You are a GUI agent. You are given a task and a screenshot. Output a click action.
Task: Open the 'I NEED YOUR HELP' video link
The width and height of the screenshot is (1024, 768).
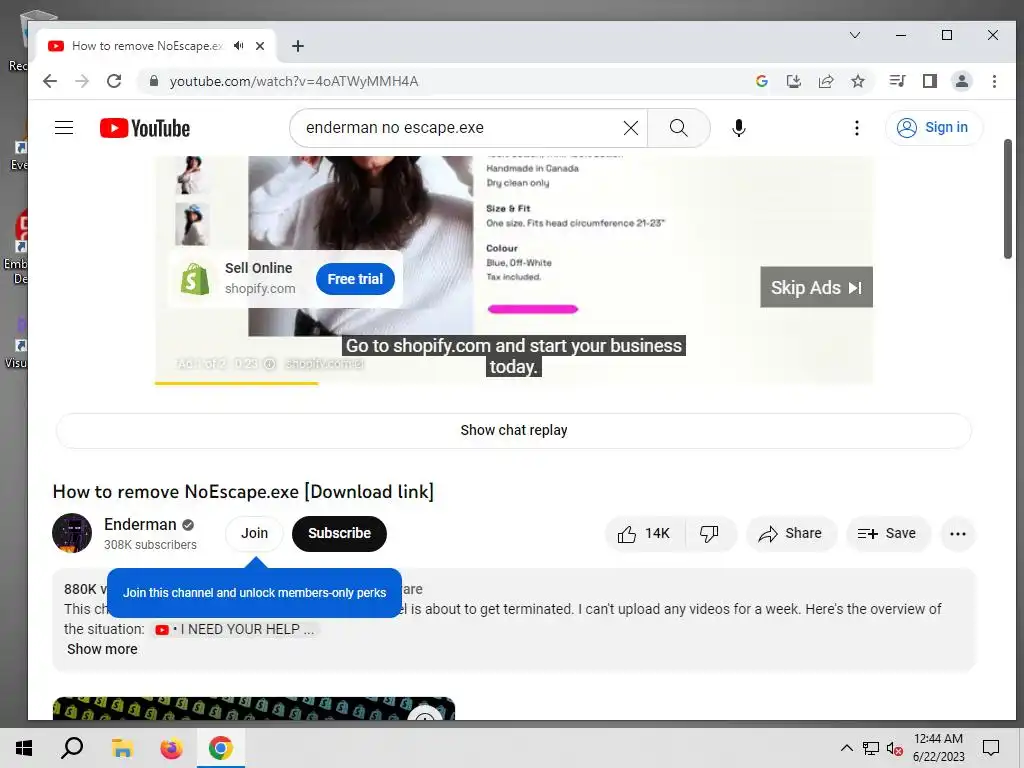pos(236,630)
